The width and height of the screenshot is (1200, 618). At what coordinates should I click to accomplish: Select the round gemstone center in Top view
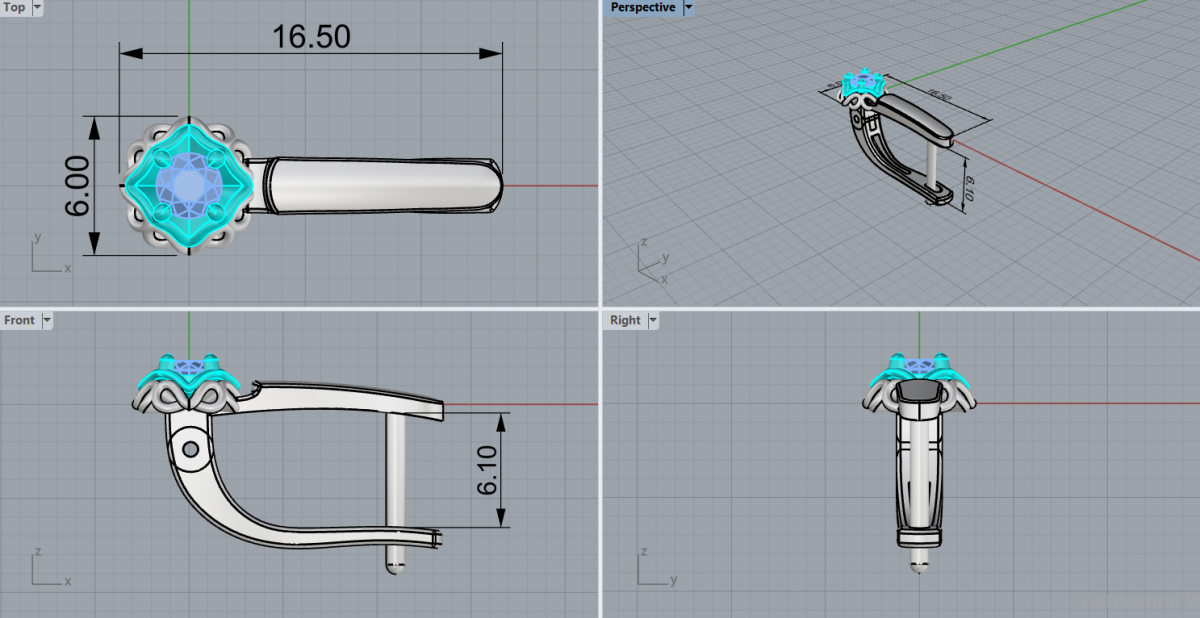pos(188,185)
